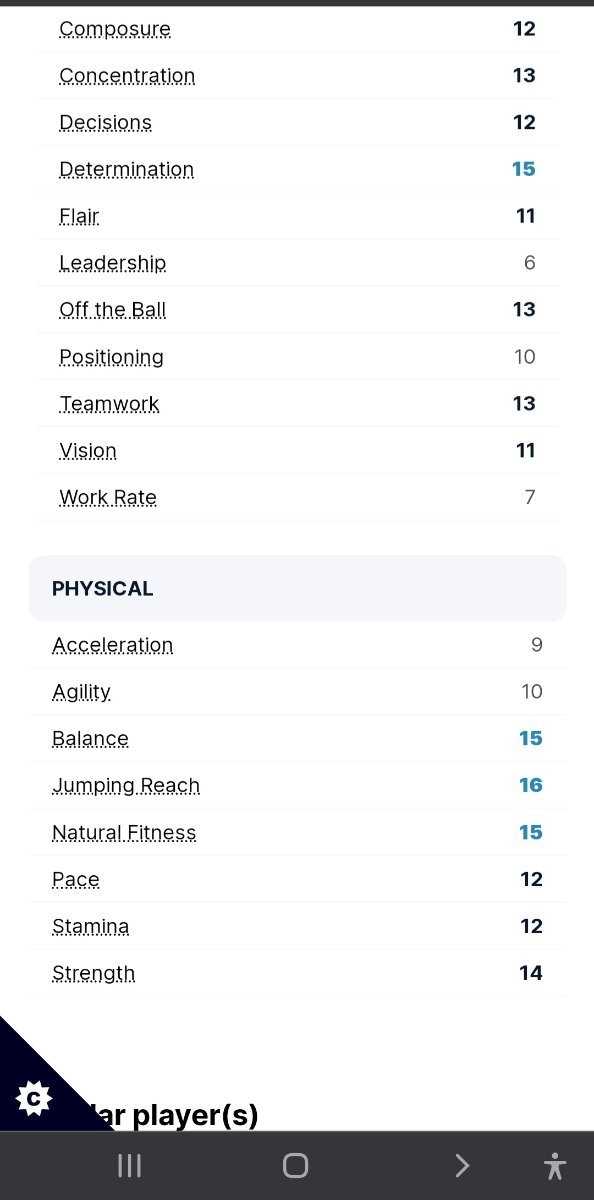594x1200 pixels.
Task: Open the cookie settings gear icon
Action: pos(34,1099)
